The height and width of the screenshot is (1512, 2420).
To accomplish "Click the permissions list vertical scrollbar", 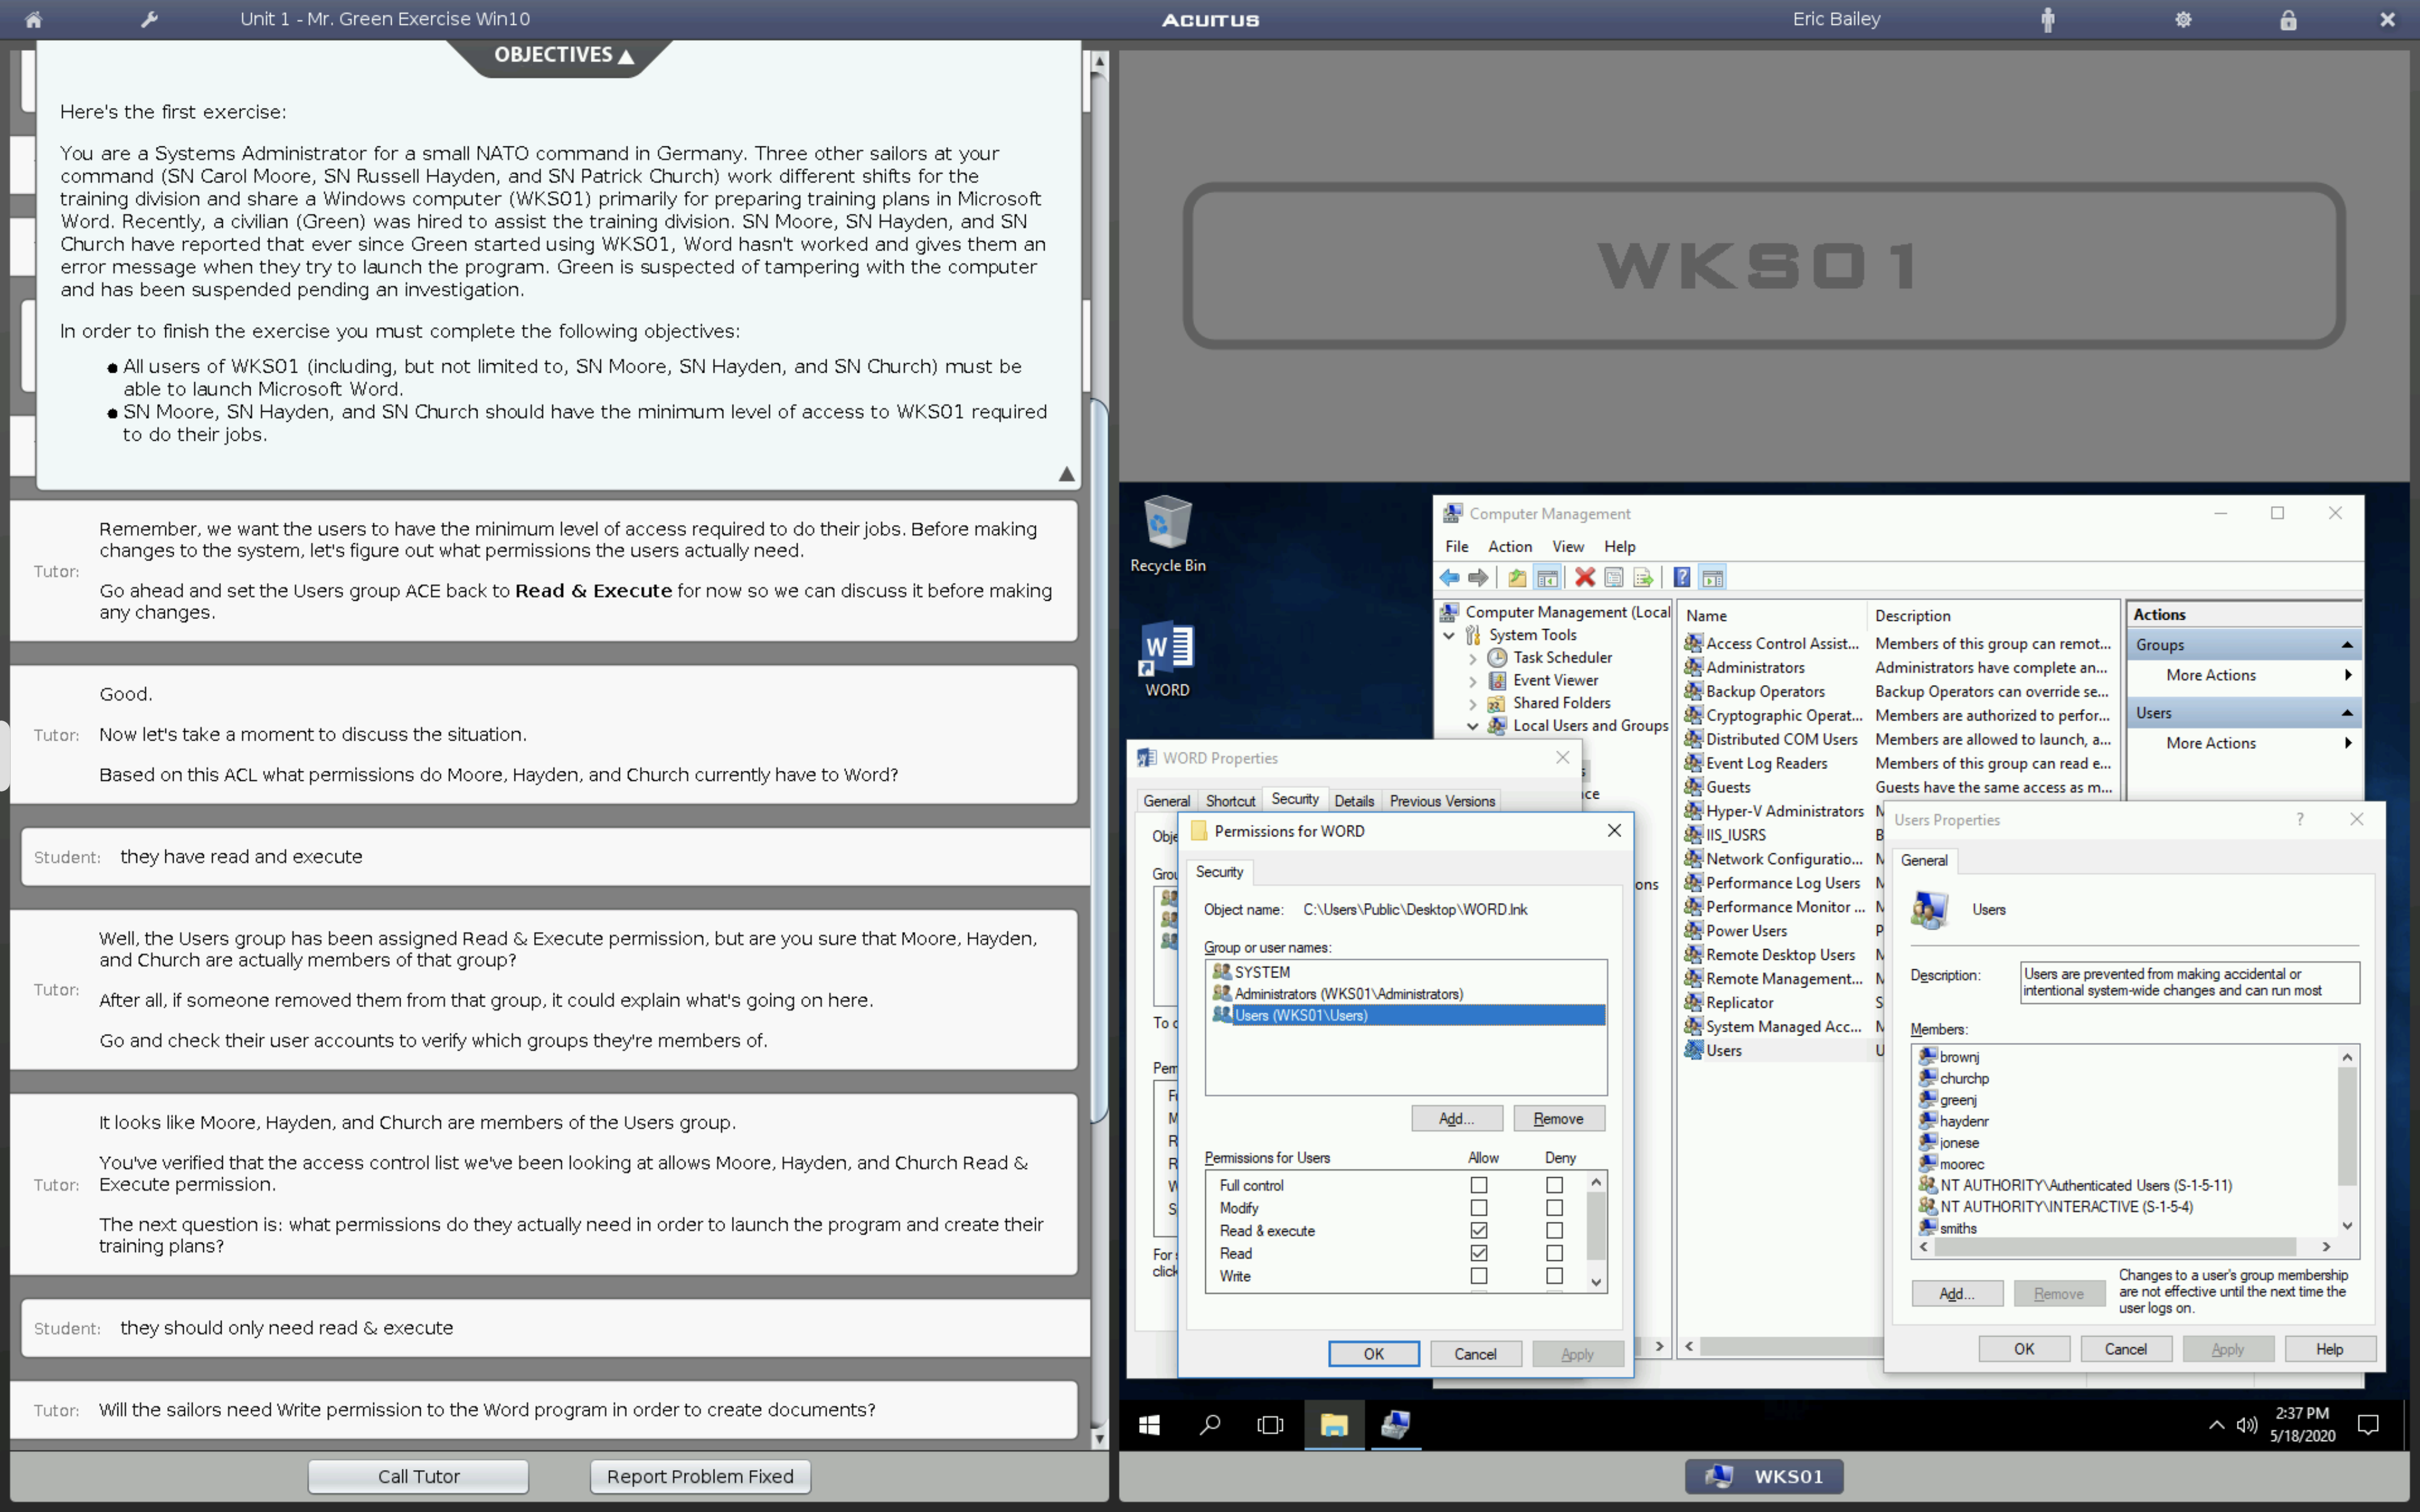I will pos(1595,1231).
